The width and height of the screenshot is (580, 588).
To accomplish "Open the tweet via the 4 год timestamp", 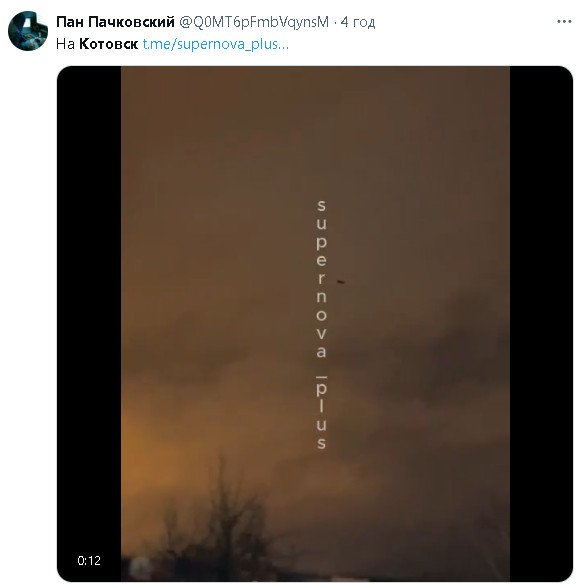I will [x=358, y=22].
